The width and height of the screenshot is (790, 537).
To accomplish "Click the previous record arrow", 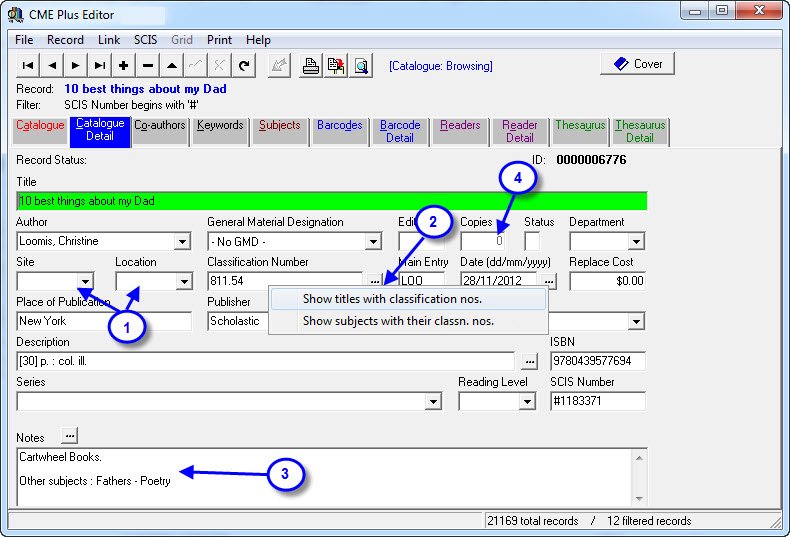I will coord(52,66).
